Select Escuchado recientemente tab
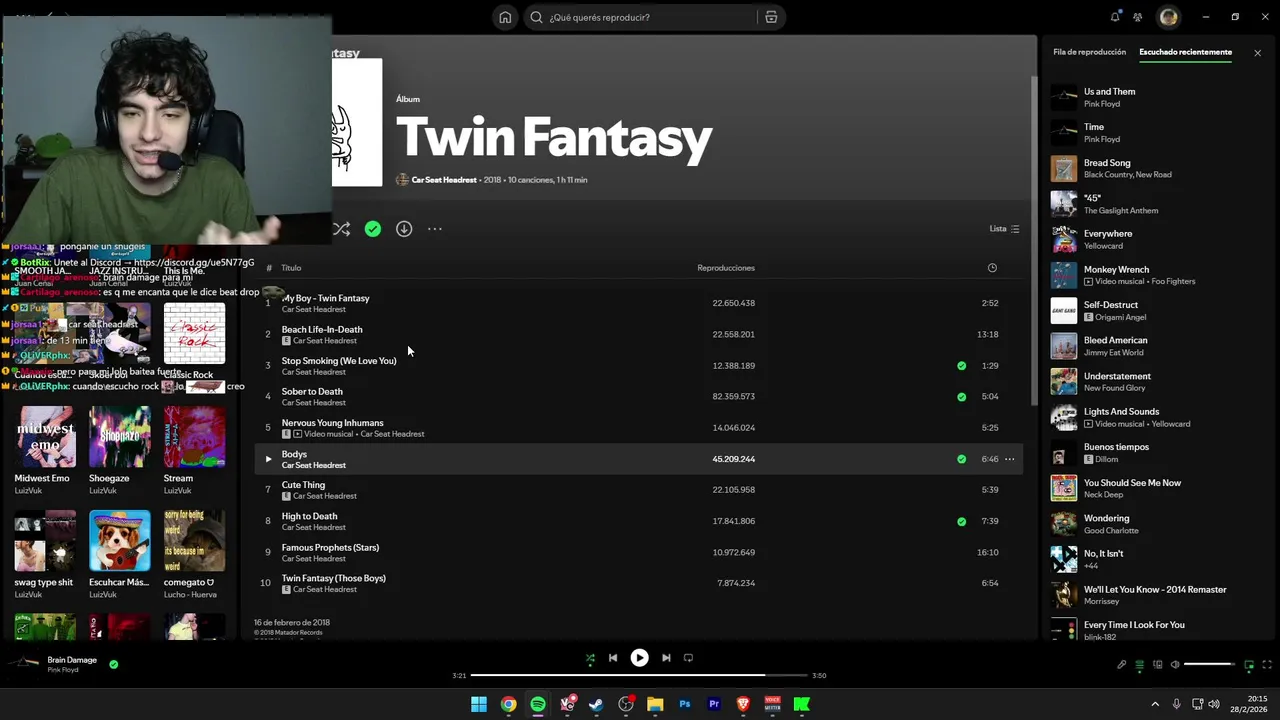 point(1185,52)
